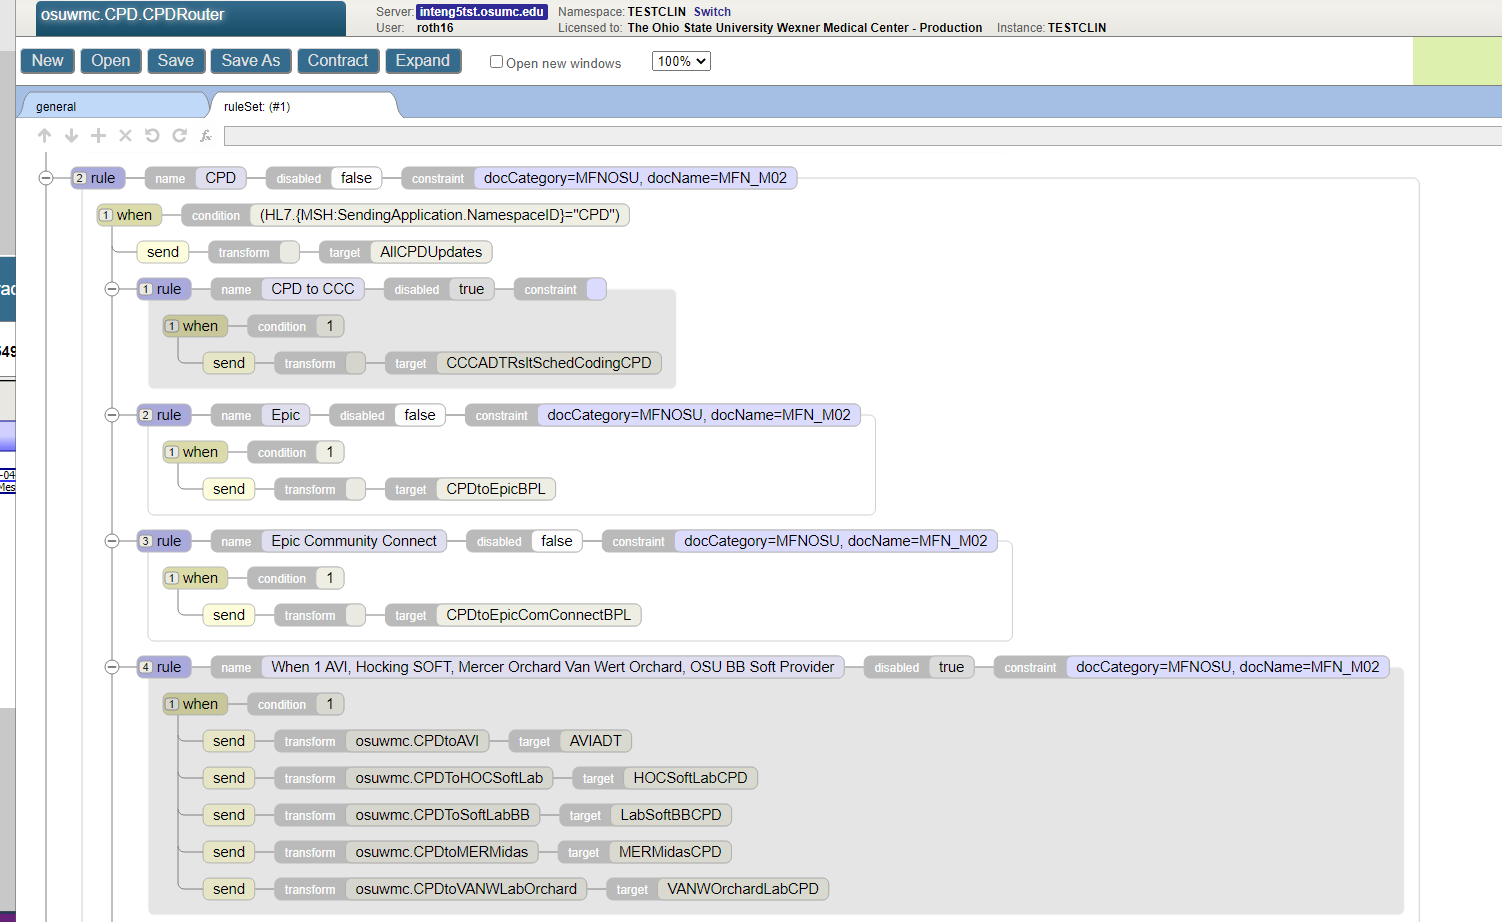Click the Expand button
Screen dimensions: 1502x922
pyautogui.click(x=423, y=61)
